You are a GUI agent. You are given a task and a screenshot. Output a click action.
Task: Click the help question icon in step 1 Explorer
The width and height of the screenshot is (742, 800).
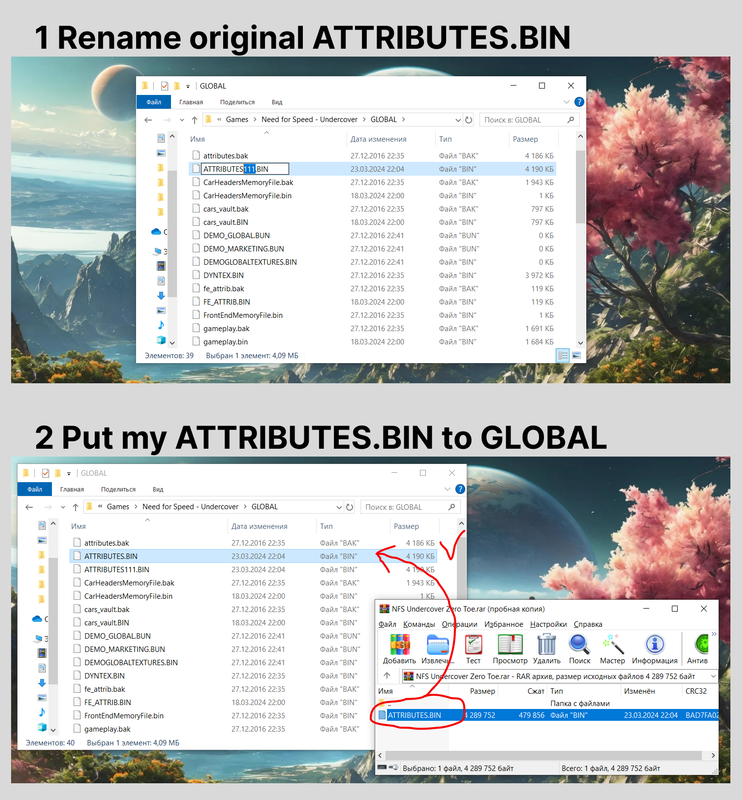579,102
